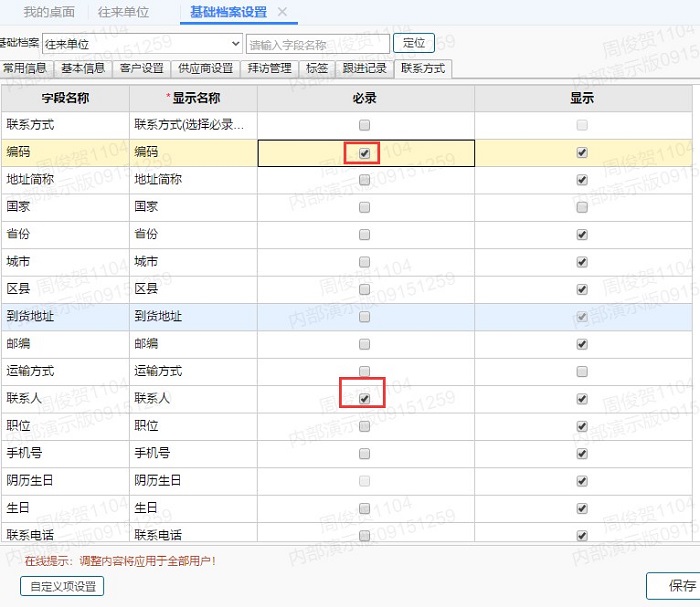Check 必录 for 职位 row
This screenshot has width=700, height=607.
pyautogui.click(x=364, y=426)
